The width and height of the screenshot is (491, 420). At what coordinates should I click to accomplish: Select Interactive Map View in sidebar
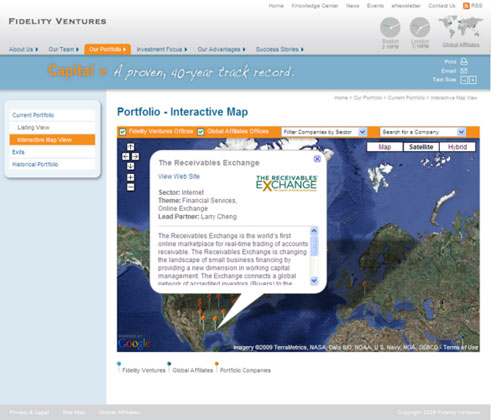click(52, 140)
